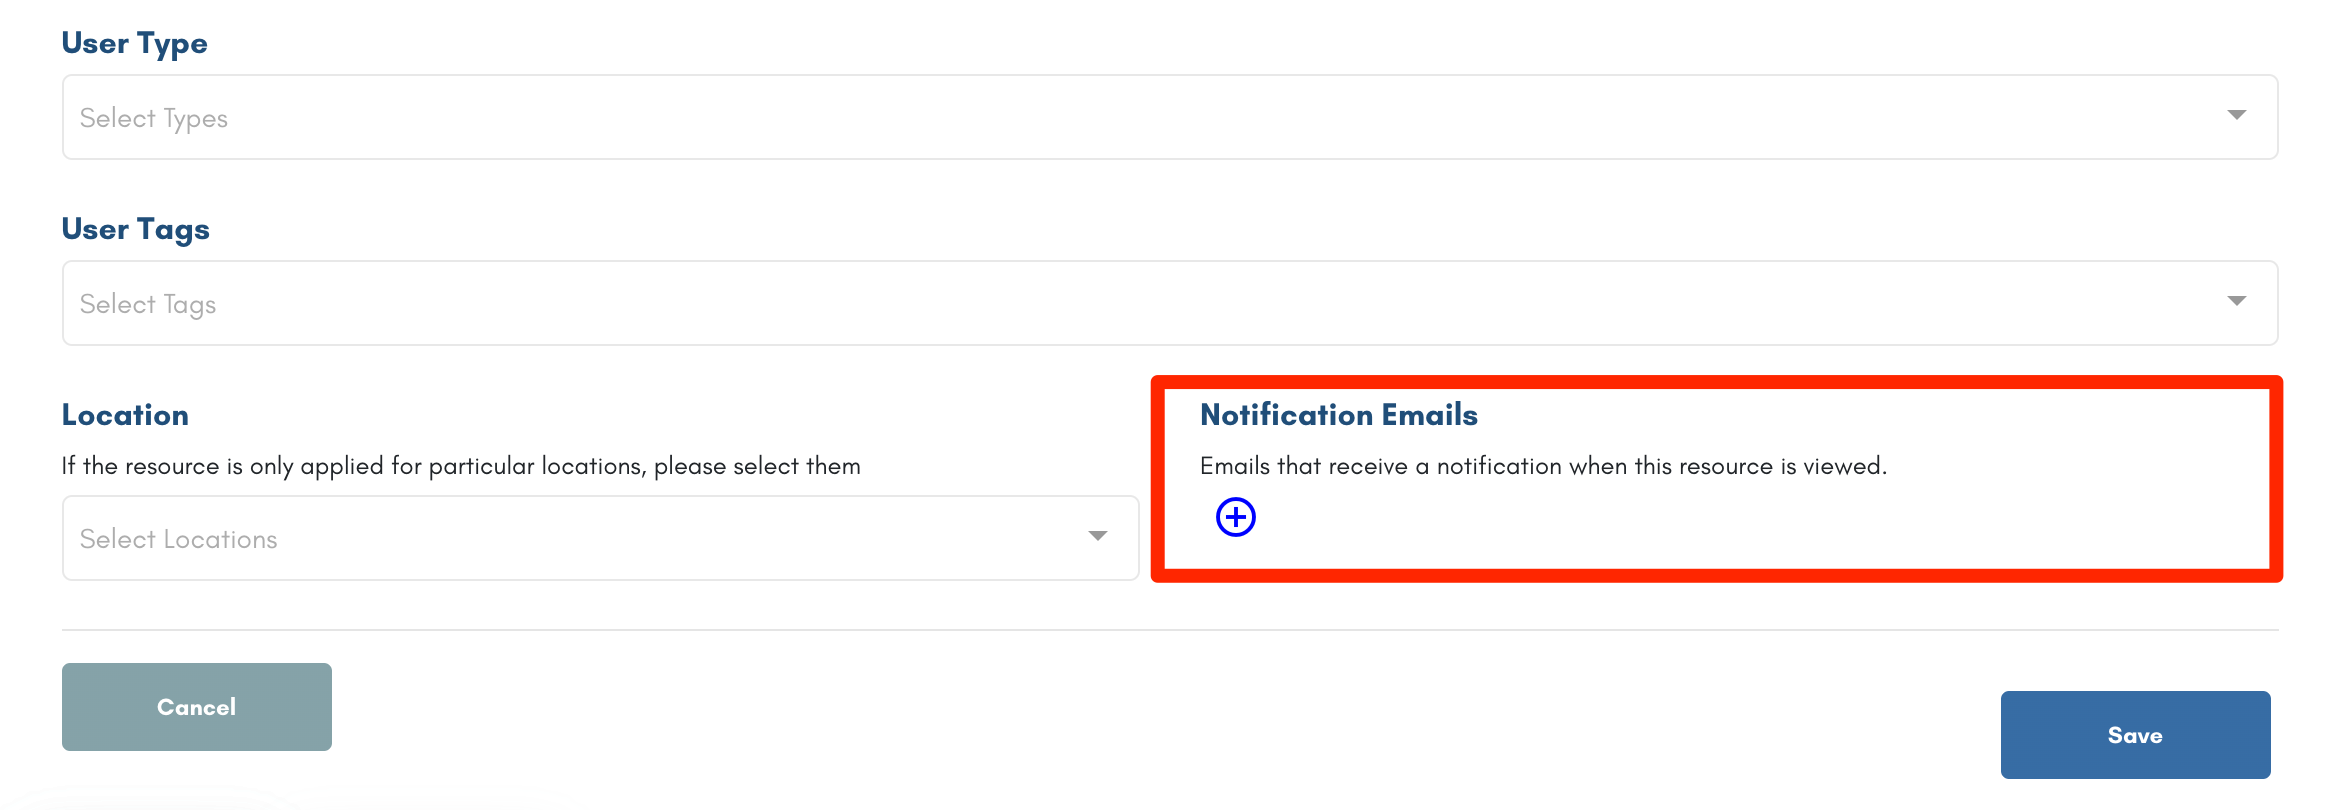The image size is (2344, 810).
Task: Click the Select Tags placeholder text
Action: point(148,305)
